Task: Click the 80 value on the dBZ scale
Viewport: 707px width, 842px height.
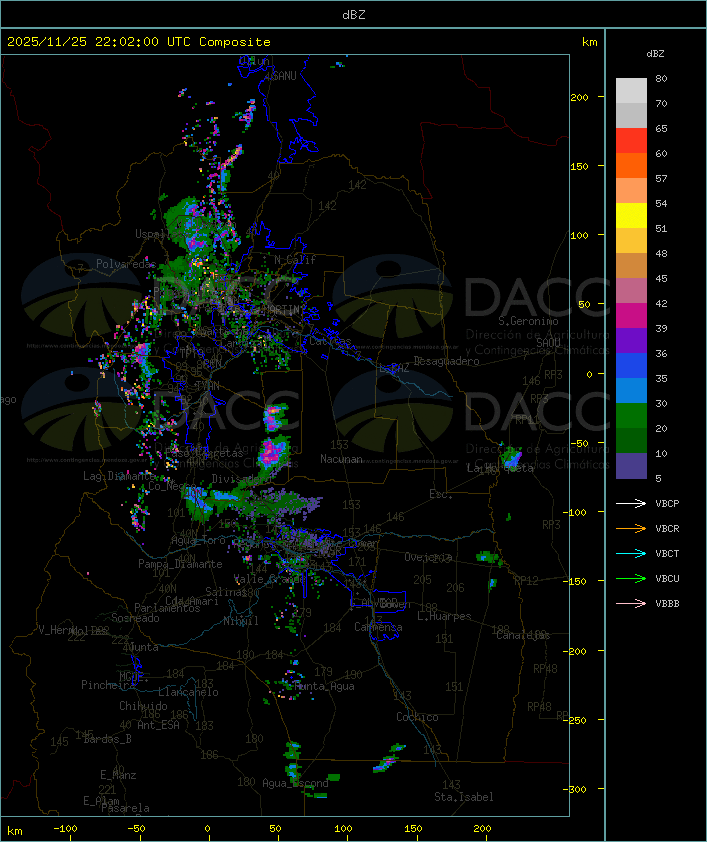Action: click(x=661, y=78)
